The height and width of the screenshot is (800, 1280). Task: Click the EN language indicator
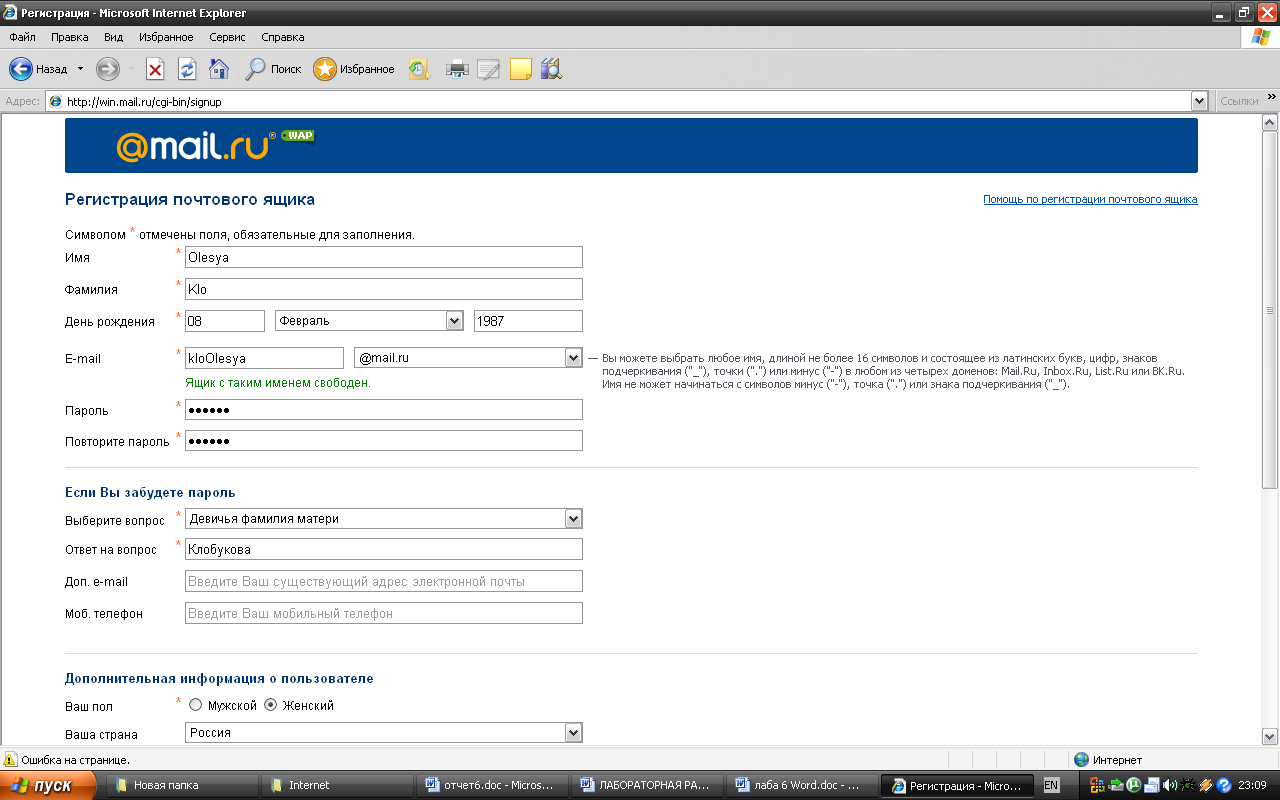(1051, 786)
